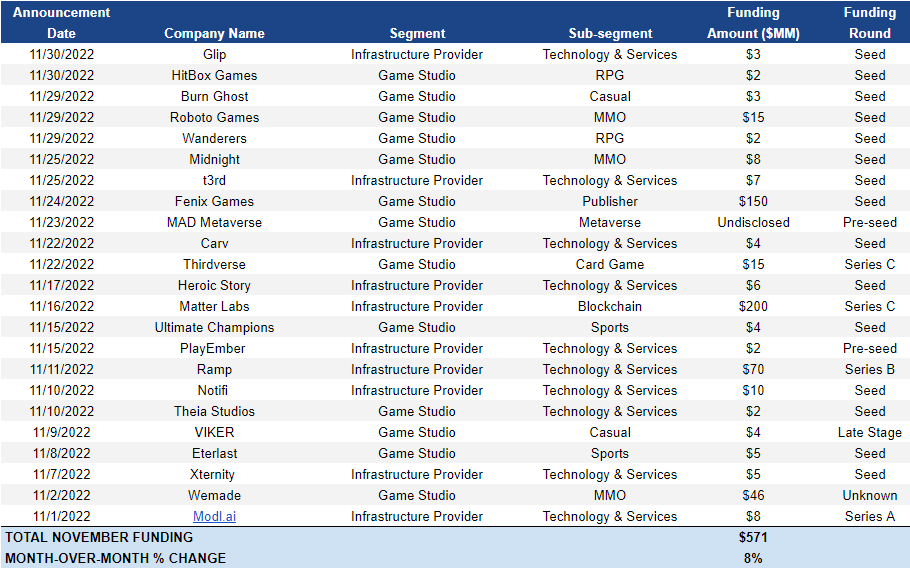Select the 11/2/2022 date cell
This screenshot has width=910, height=568.
(x=62, y=495)
